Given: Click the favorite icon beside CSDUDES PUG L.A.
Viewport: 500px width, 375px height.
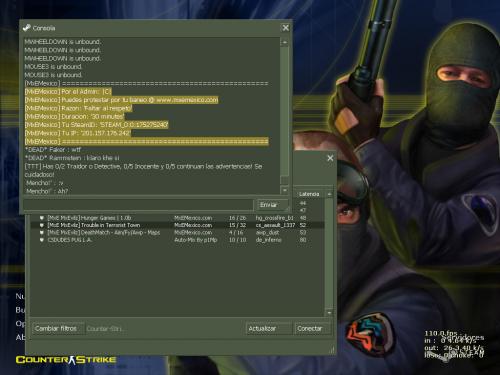Looking at the screenshot, I should (x=42, y=240).
